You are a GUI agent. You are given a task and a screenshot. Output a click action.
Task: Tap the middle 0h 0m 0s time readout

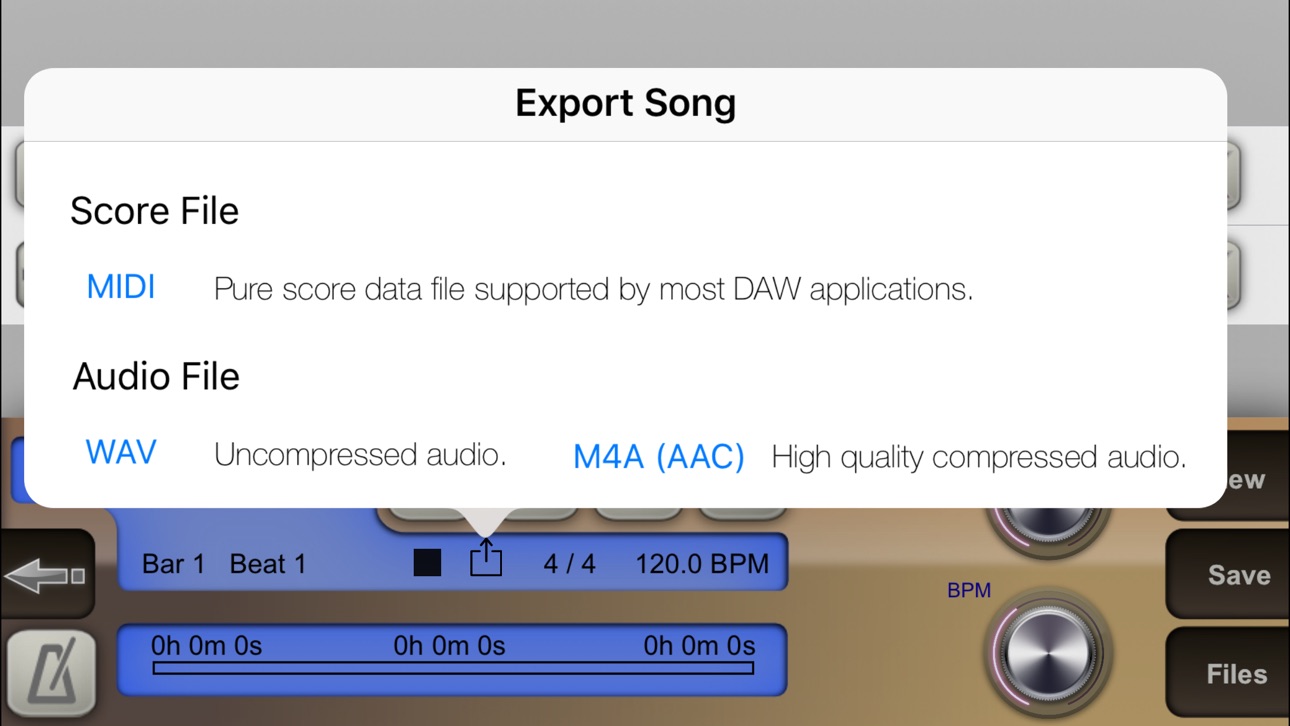(449, 646)
